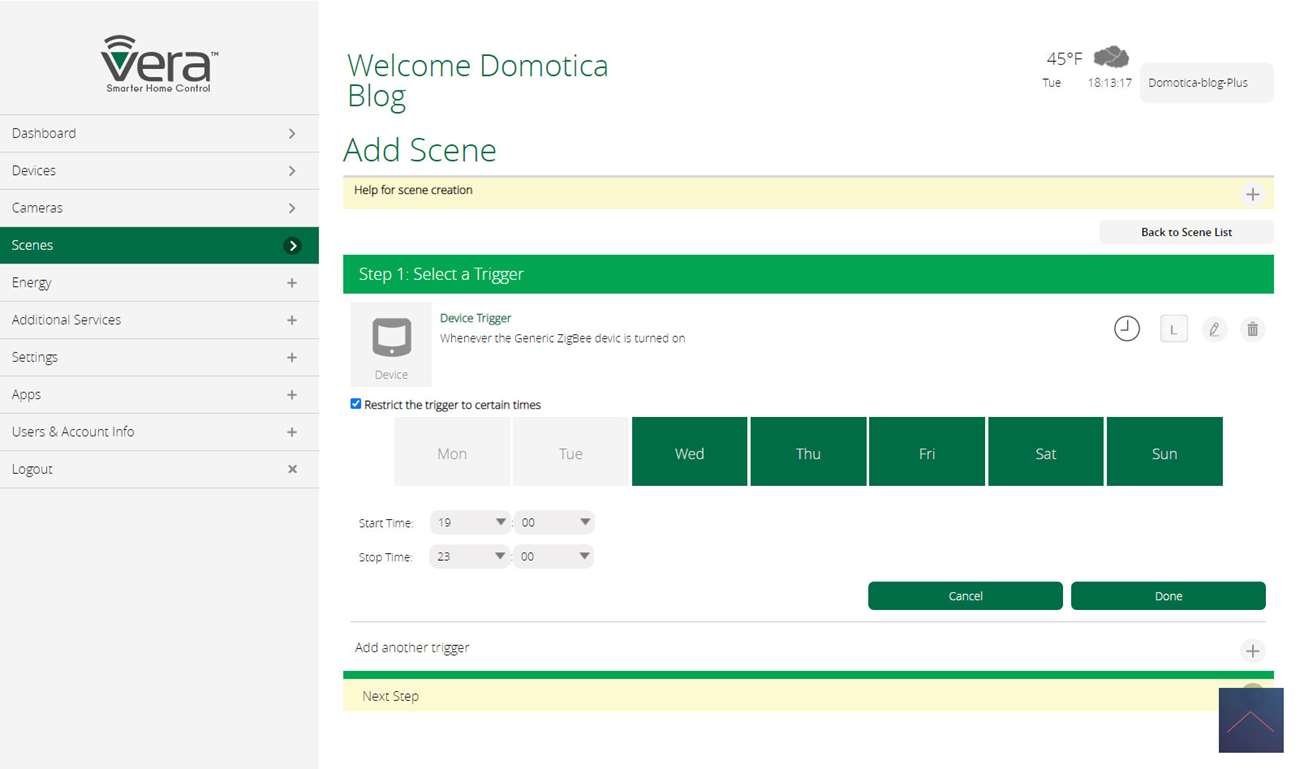Open Devices in the sidebar menu
The width and height of the screenshot is (1300, 769).
(x=159, y=171)
